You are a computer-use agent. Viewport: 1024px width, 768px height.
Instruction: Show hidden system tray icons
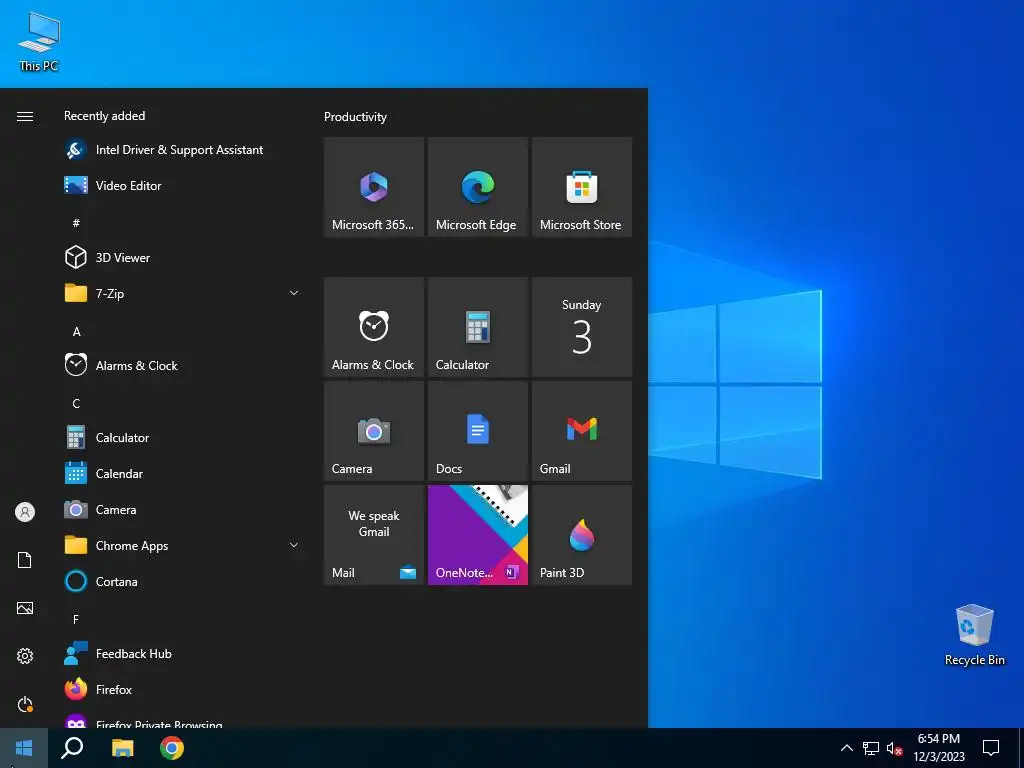point(846,748)
